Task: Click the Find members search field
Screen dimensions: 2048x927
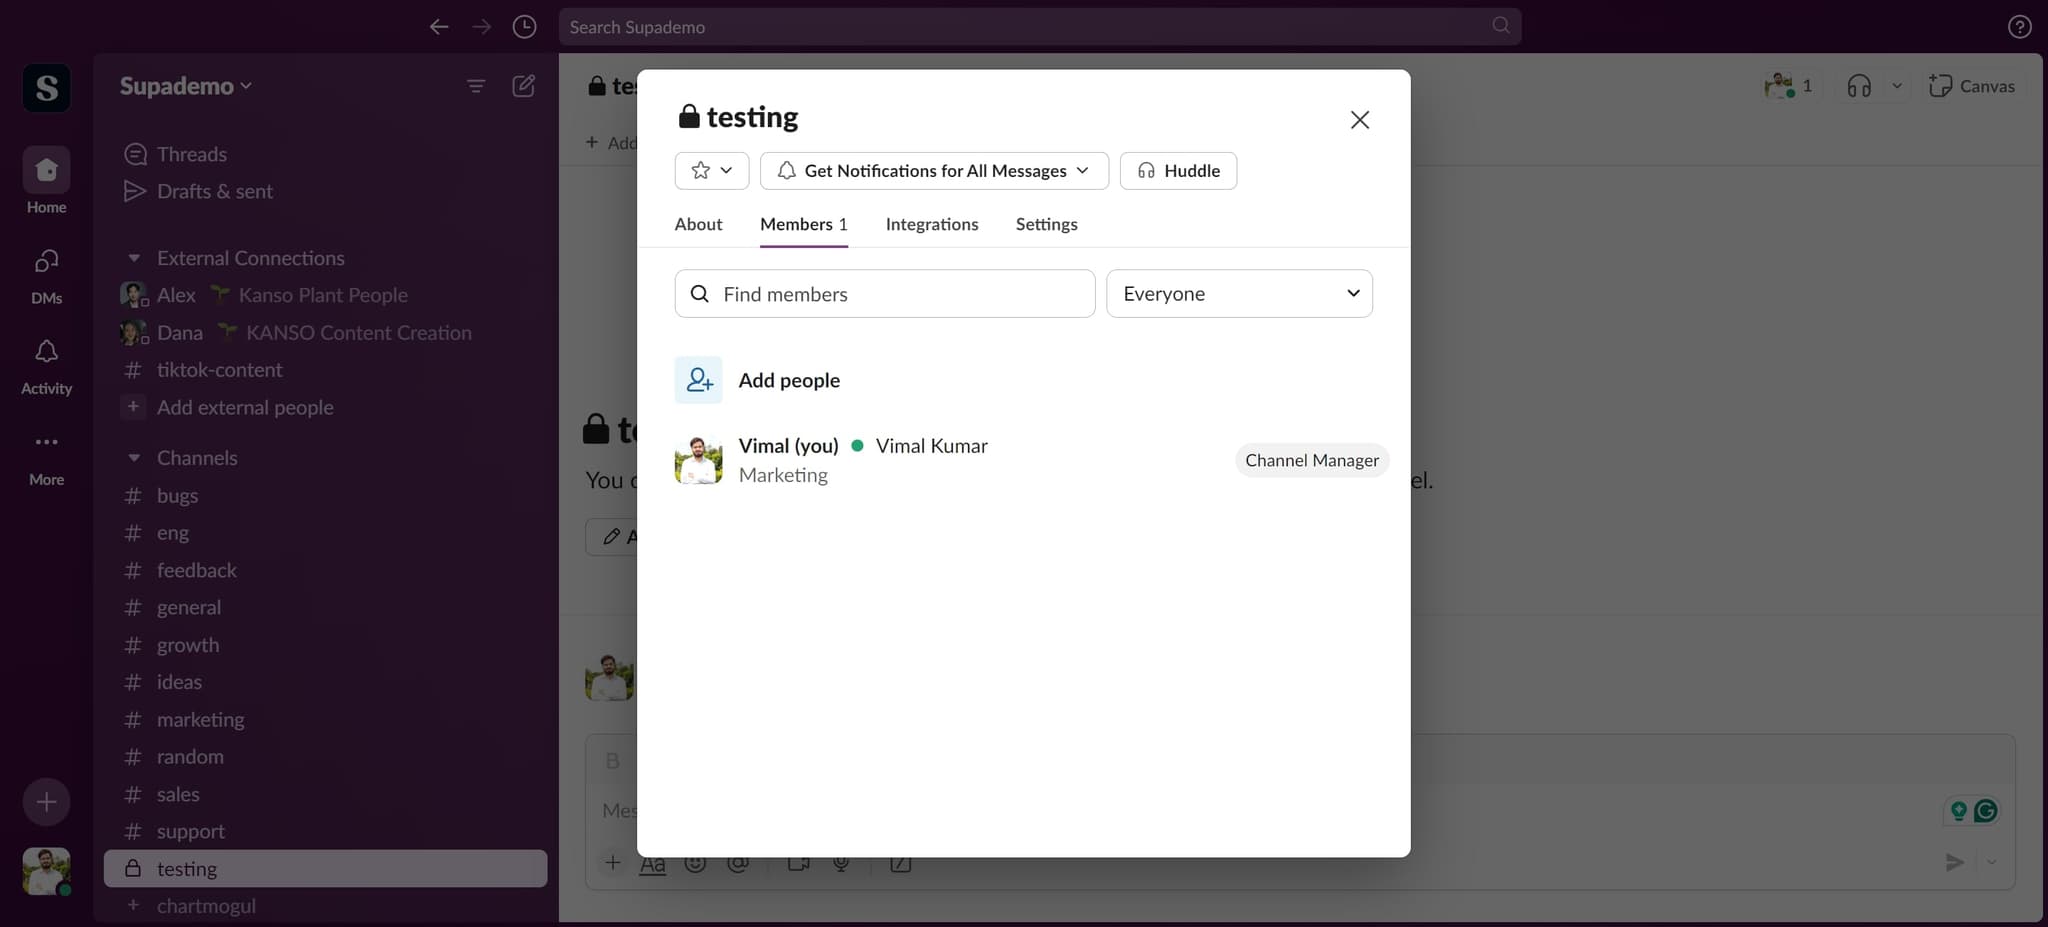Action: click(x=885, y=294)
